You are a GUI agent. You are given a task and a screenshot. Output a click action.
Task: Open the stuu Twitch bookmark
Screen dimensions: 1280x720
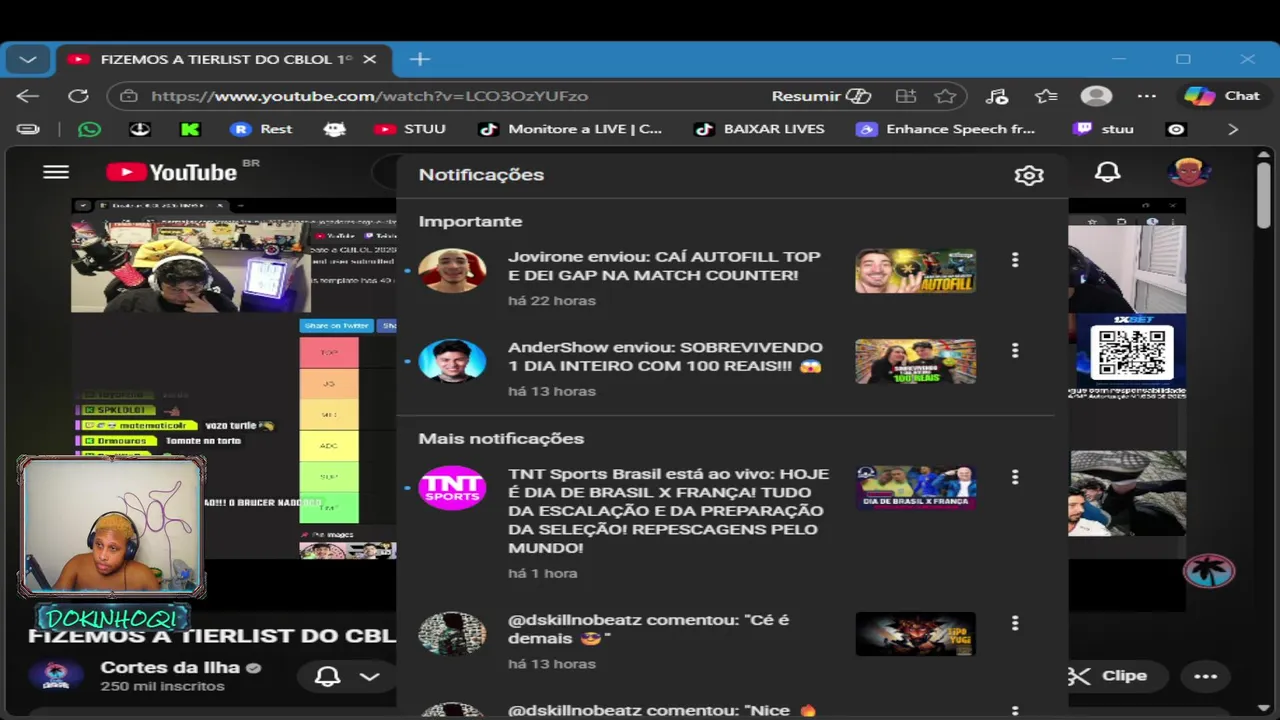click(1103, 129)
